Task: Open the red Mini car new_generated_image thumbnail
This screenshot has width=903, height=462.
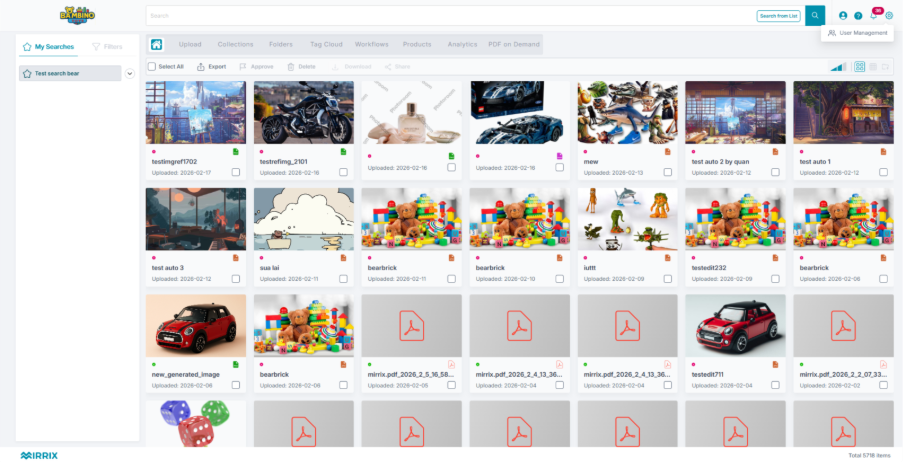Action: 196,325
